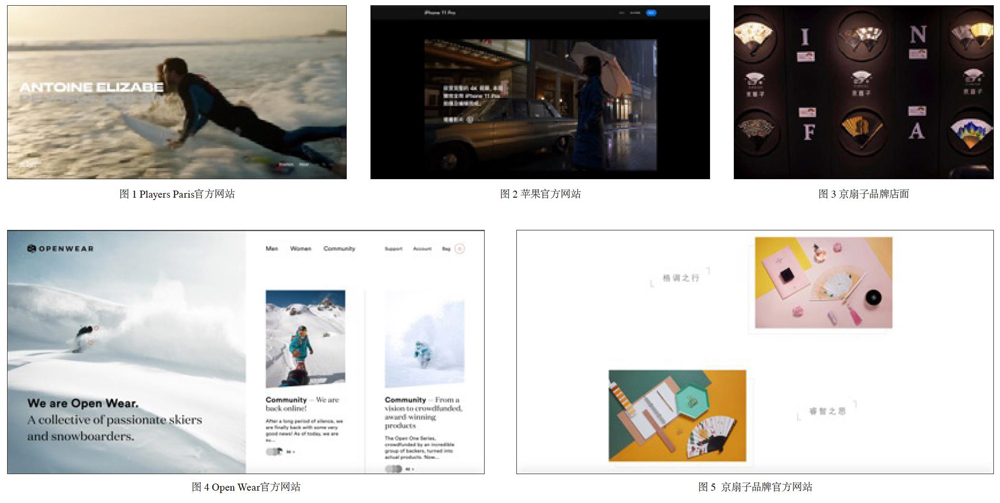Click the surfer hero image on Players Paris

click(x=177, y=92)
